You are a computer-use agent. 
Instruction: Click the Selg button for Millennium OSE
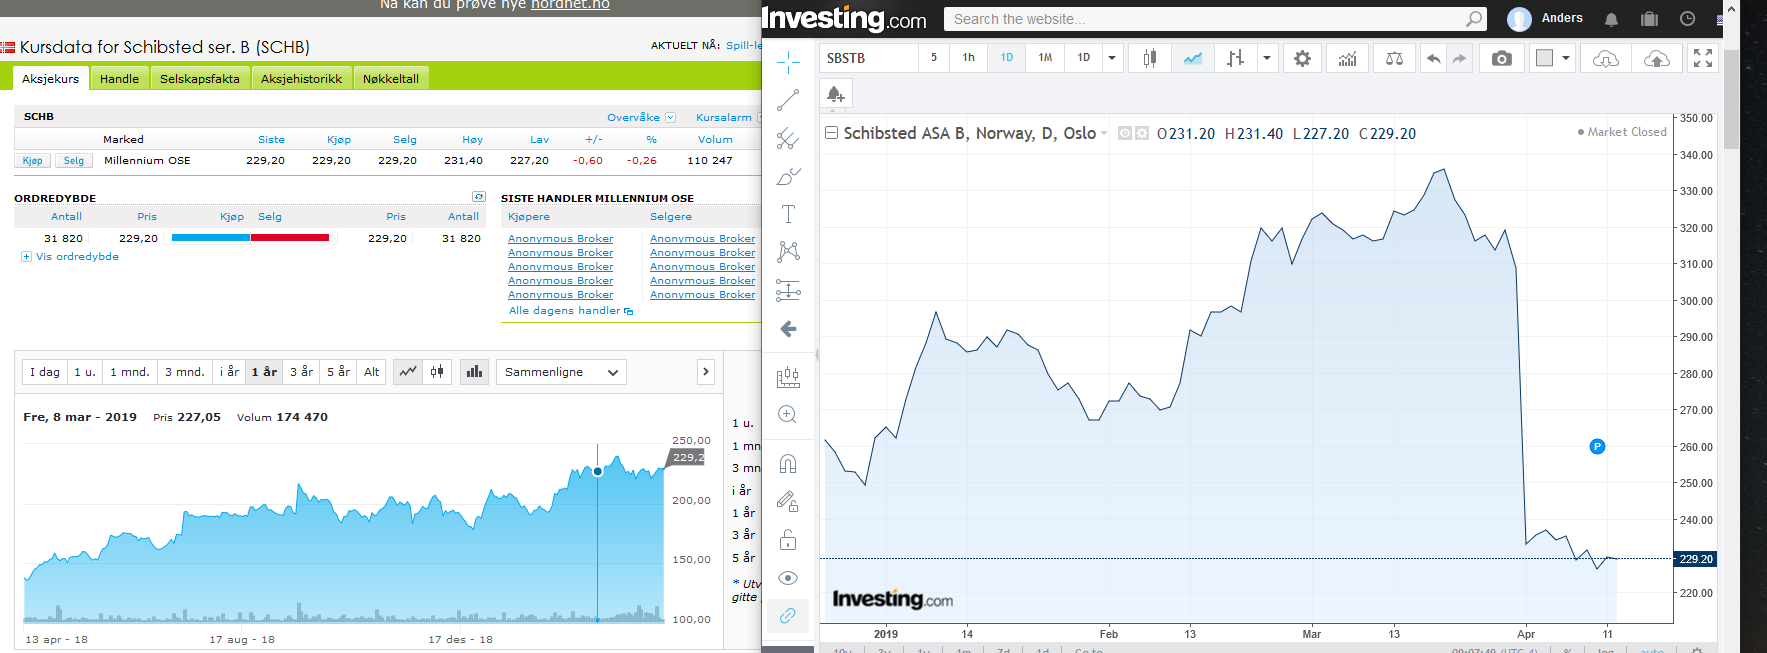[x=74, y=160]
